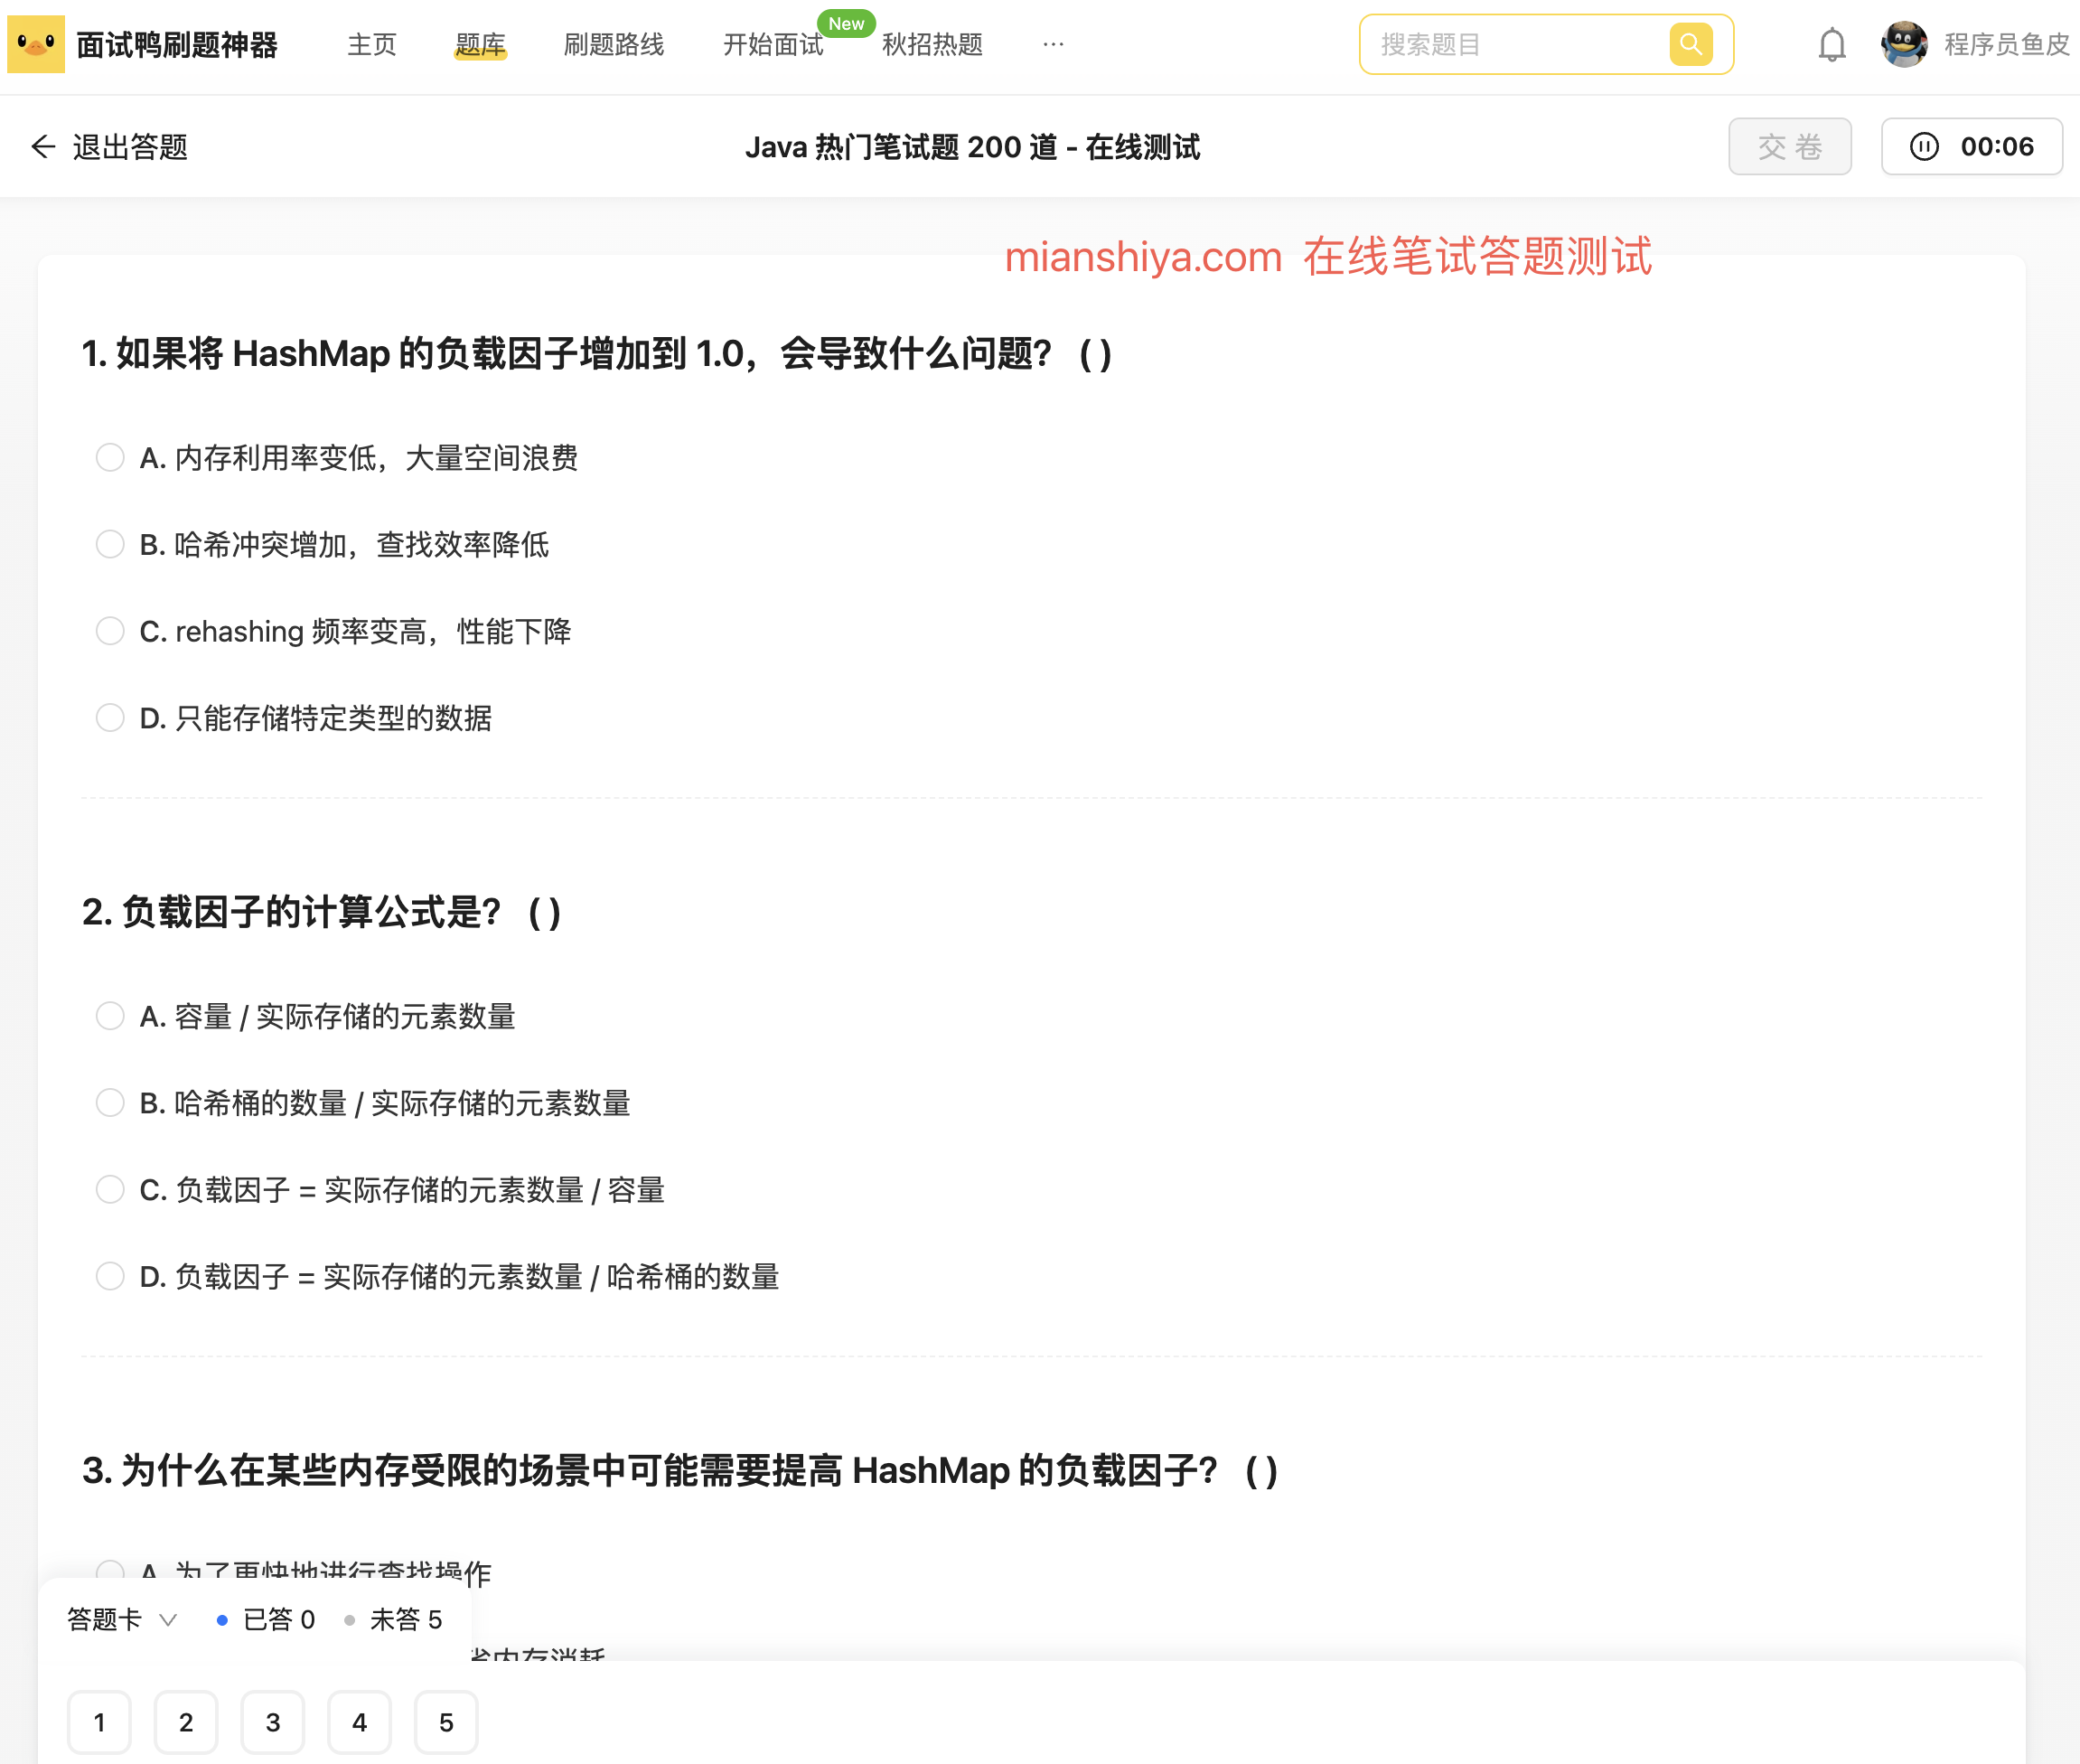Click the user avatar picture

click(1904, 44)
